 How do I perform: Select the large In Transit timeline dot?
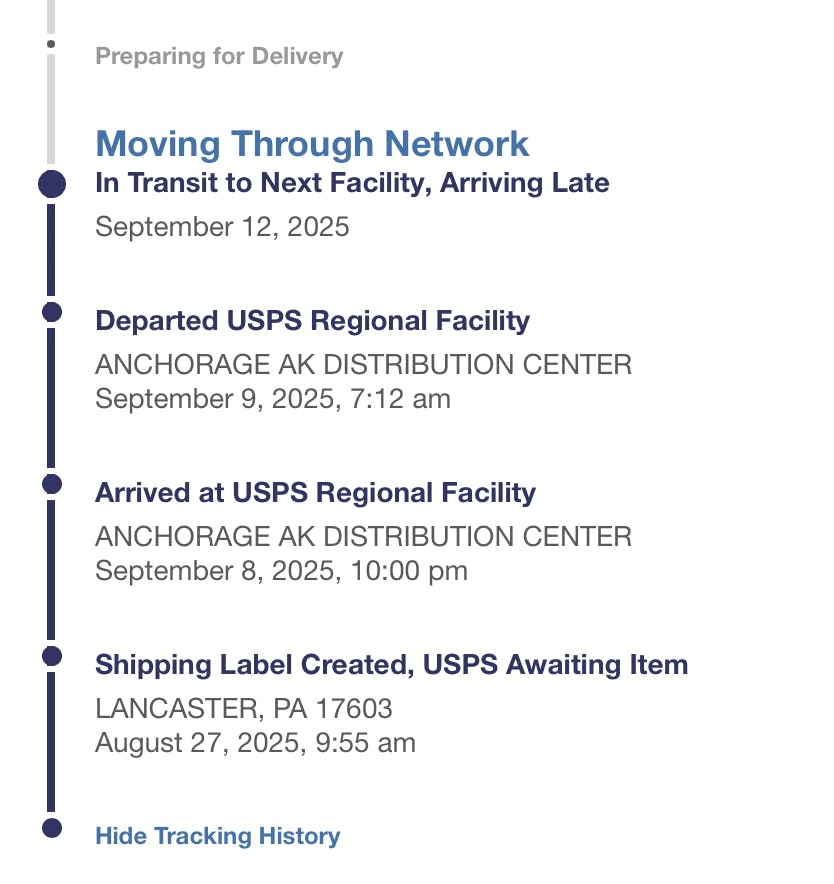coord(52,184)
